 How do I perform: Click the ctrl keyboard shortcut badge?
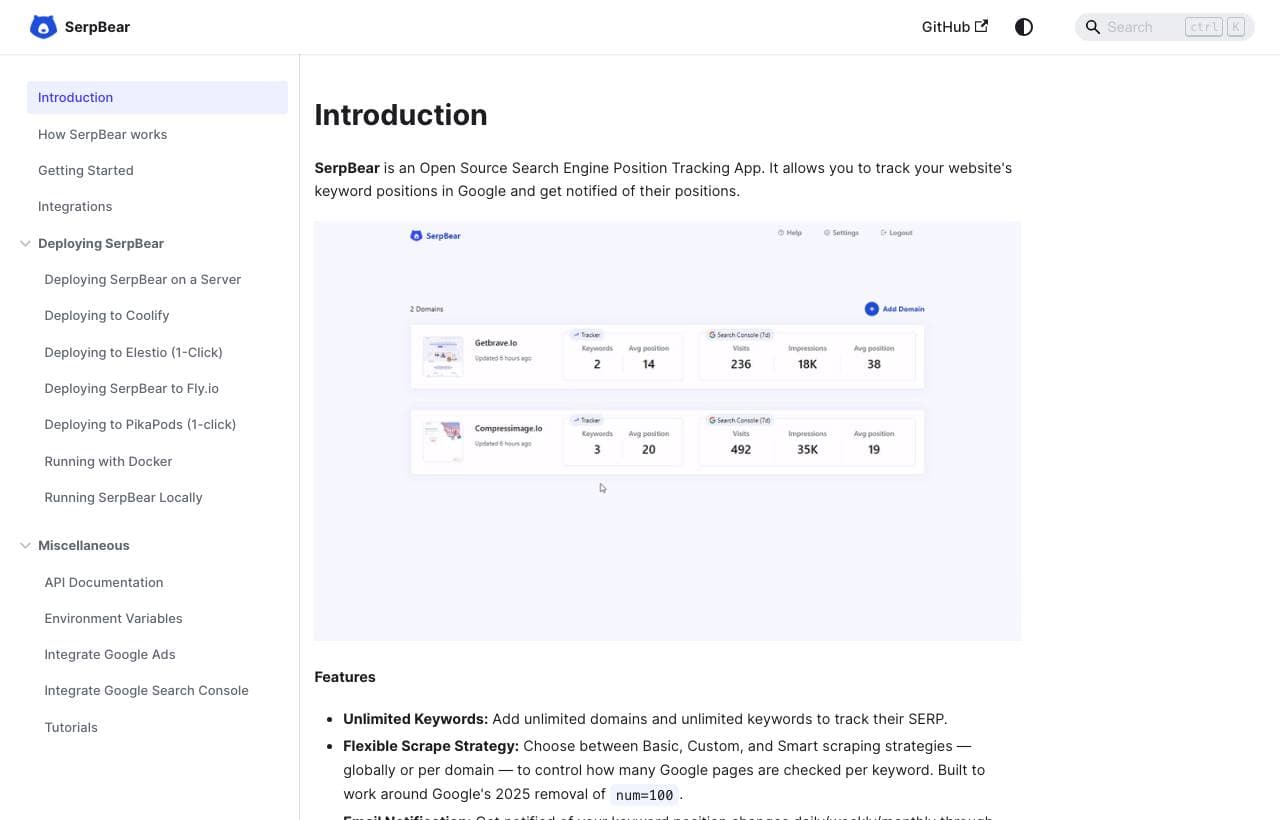1204,27
